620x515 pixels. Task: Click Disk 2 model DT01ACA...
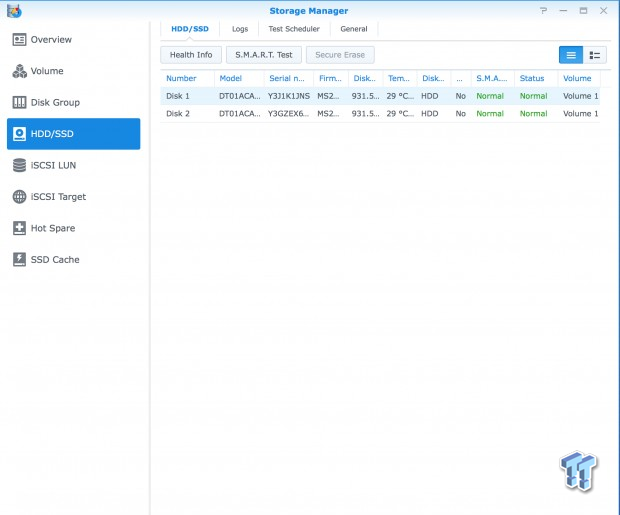240,114
